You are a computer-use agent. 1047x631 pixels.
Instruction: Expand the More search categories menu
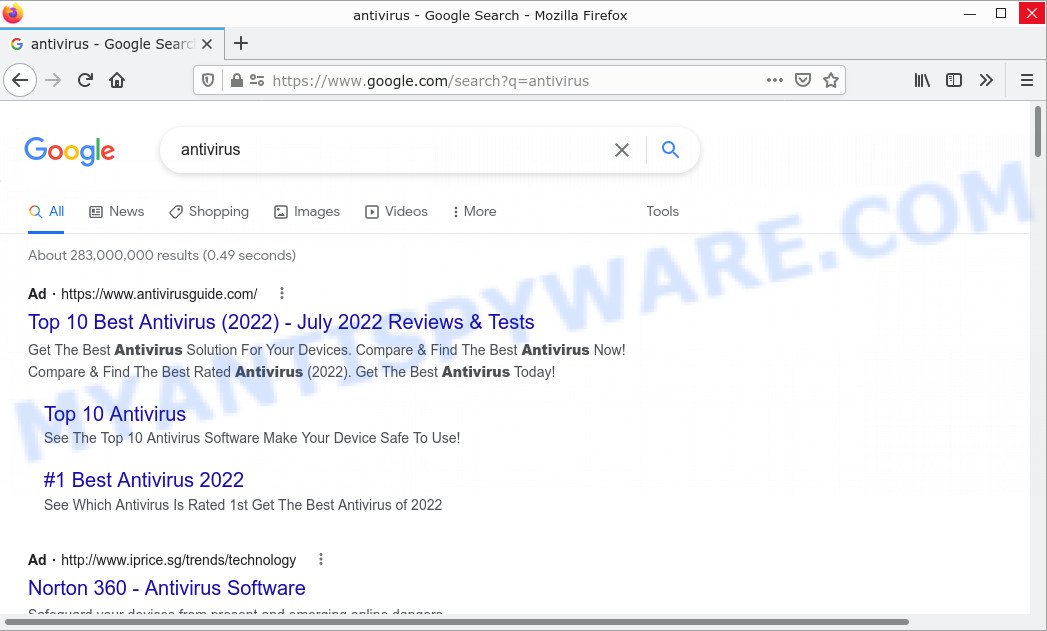coord(474,212)
